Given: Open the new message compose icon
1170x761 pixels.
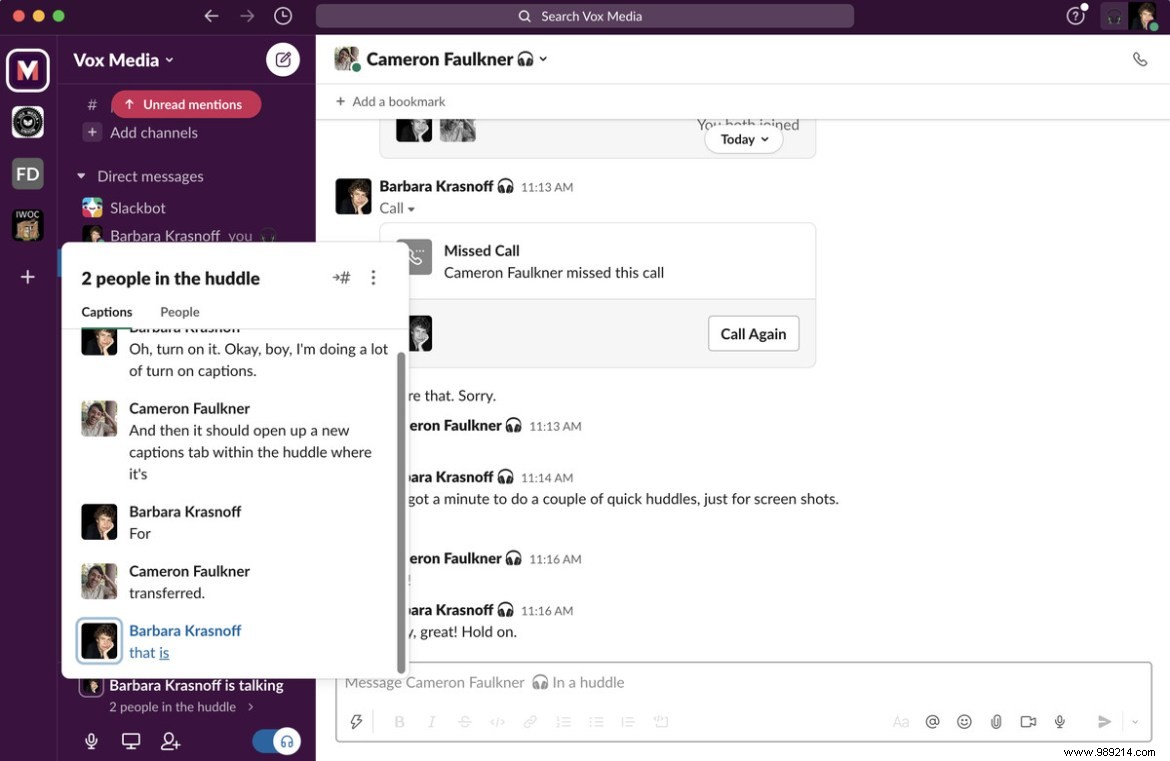Looking at the screenshot, I should pyautogui.click(x=282, y=59).
